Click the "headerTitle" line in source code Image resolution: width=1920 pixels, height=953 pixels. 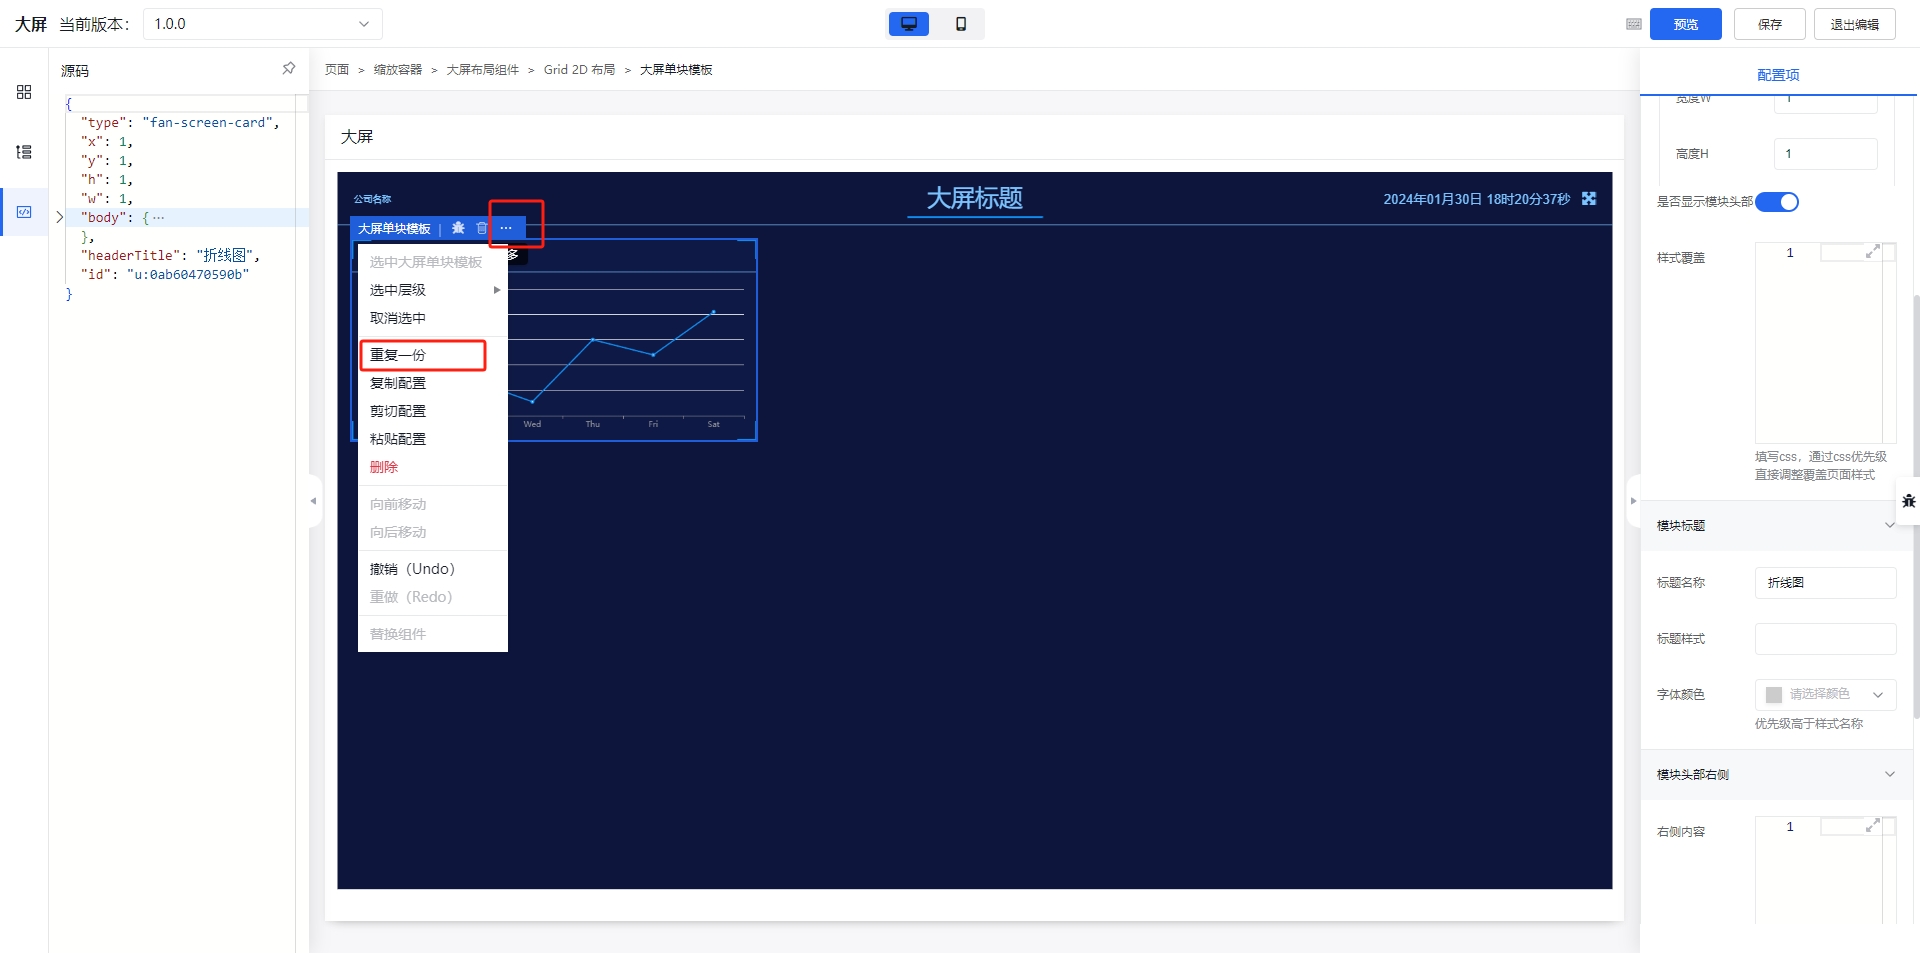click(170, 255)
